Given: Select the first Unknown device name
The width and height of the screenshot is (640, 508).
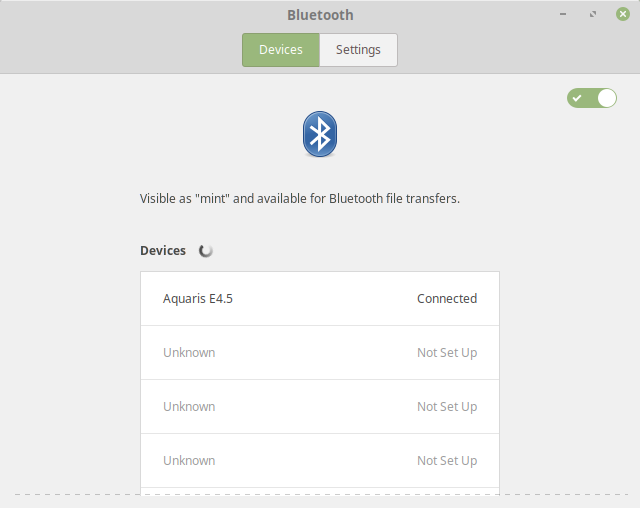Looking at the screenshot, I should pyautogui.click(x=189, y=353).
